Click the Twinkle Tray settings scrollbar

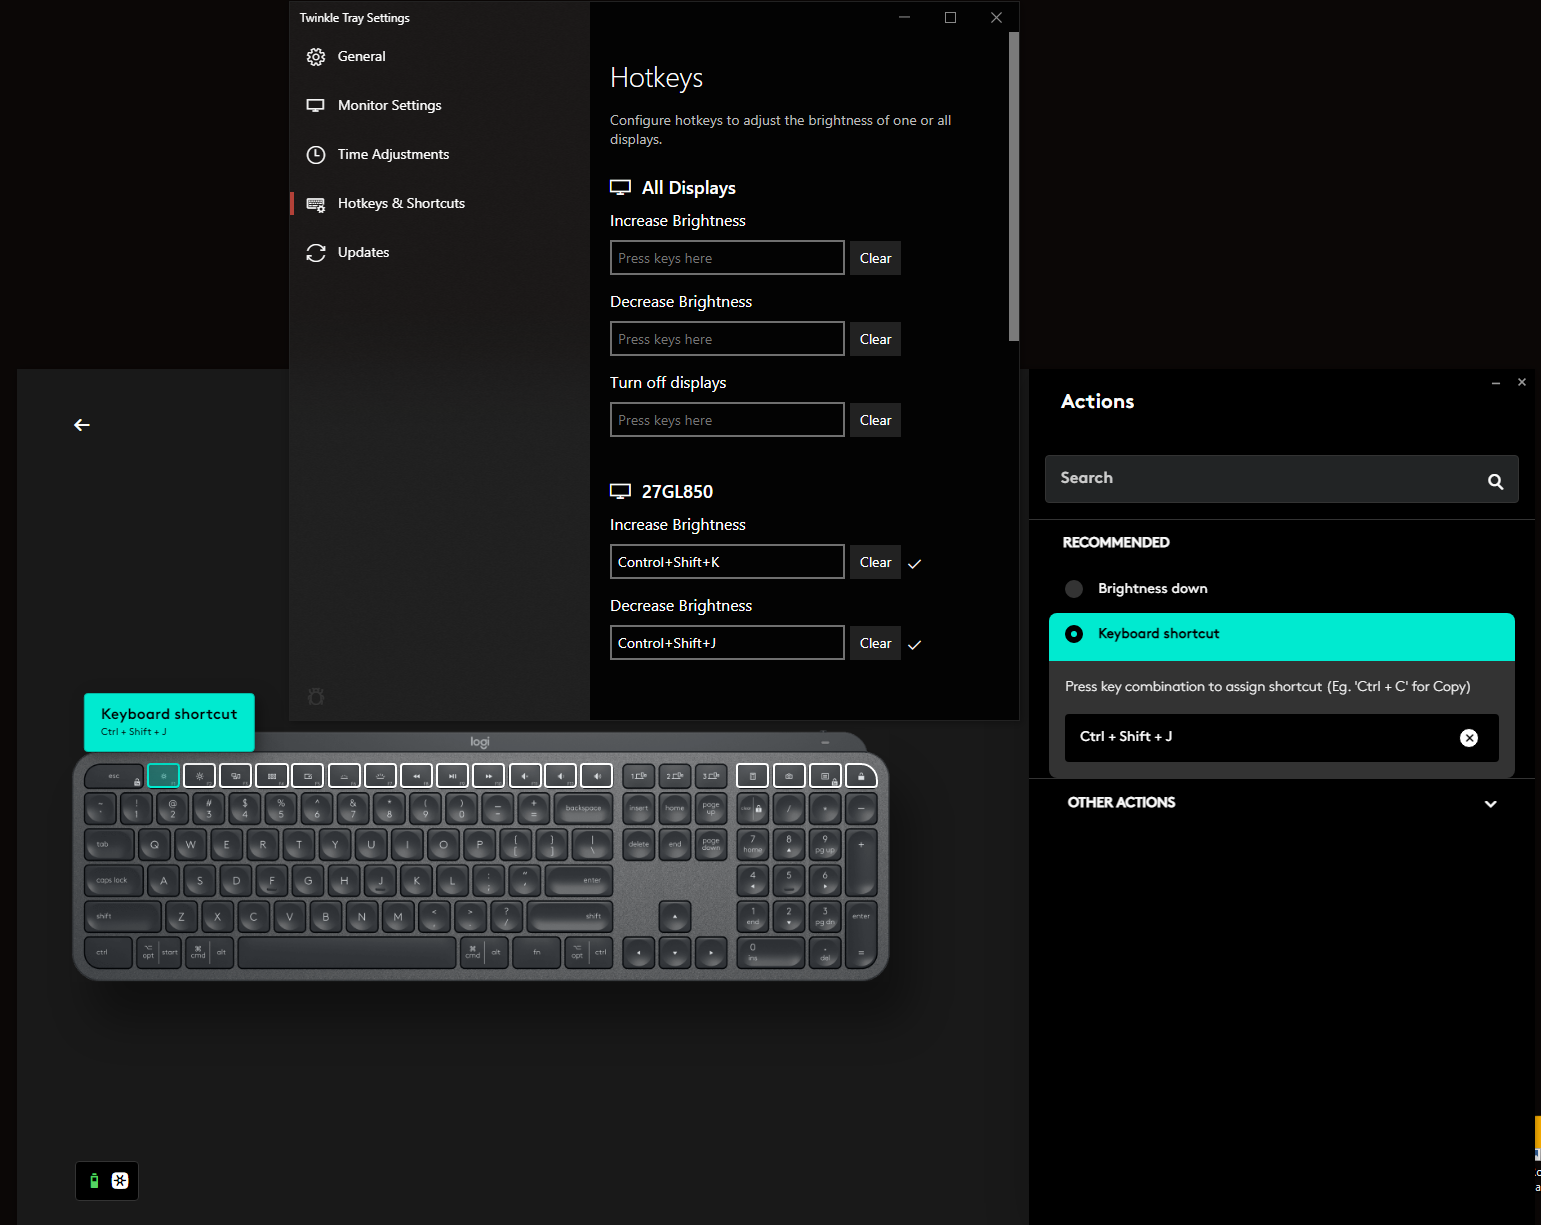(1013, 187)
